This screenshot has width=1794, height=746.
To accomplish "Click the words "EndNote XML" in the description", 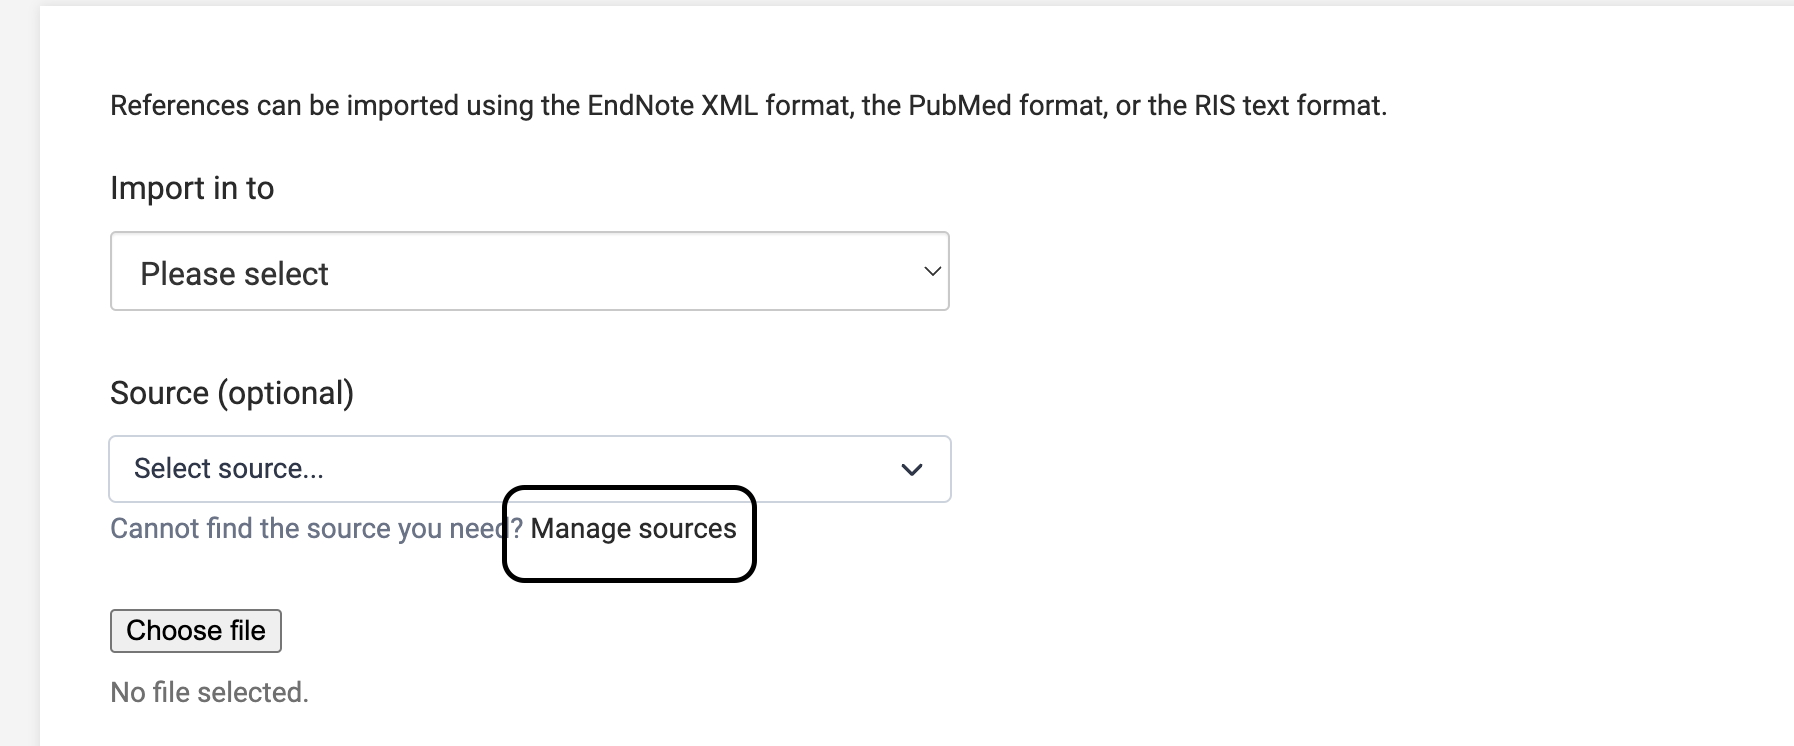I will (672, 106).
